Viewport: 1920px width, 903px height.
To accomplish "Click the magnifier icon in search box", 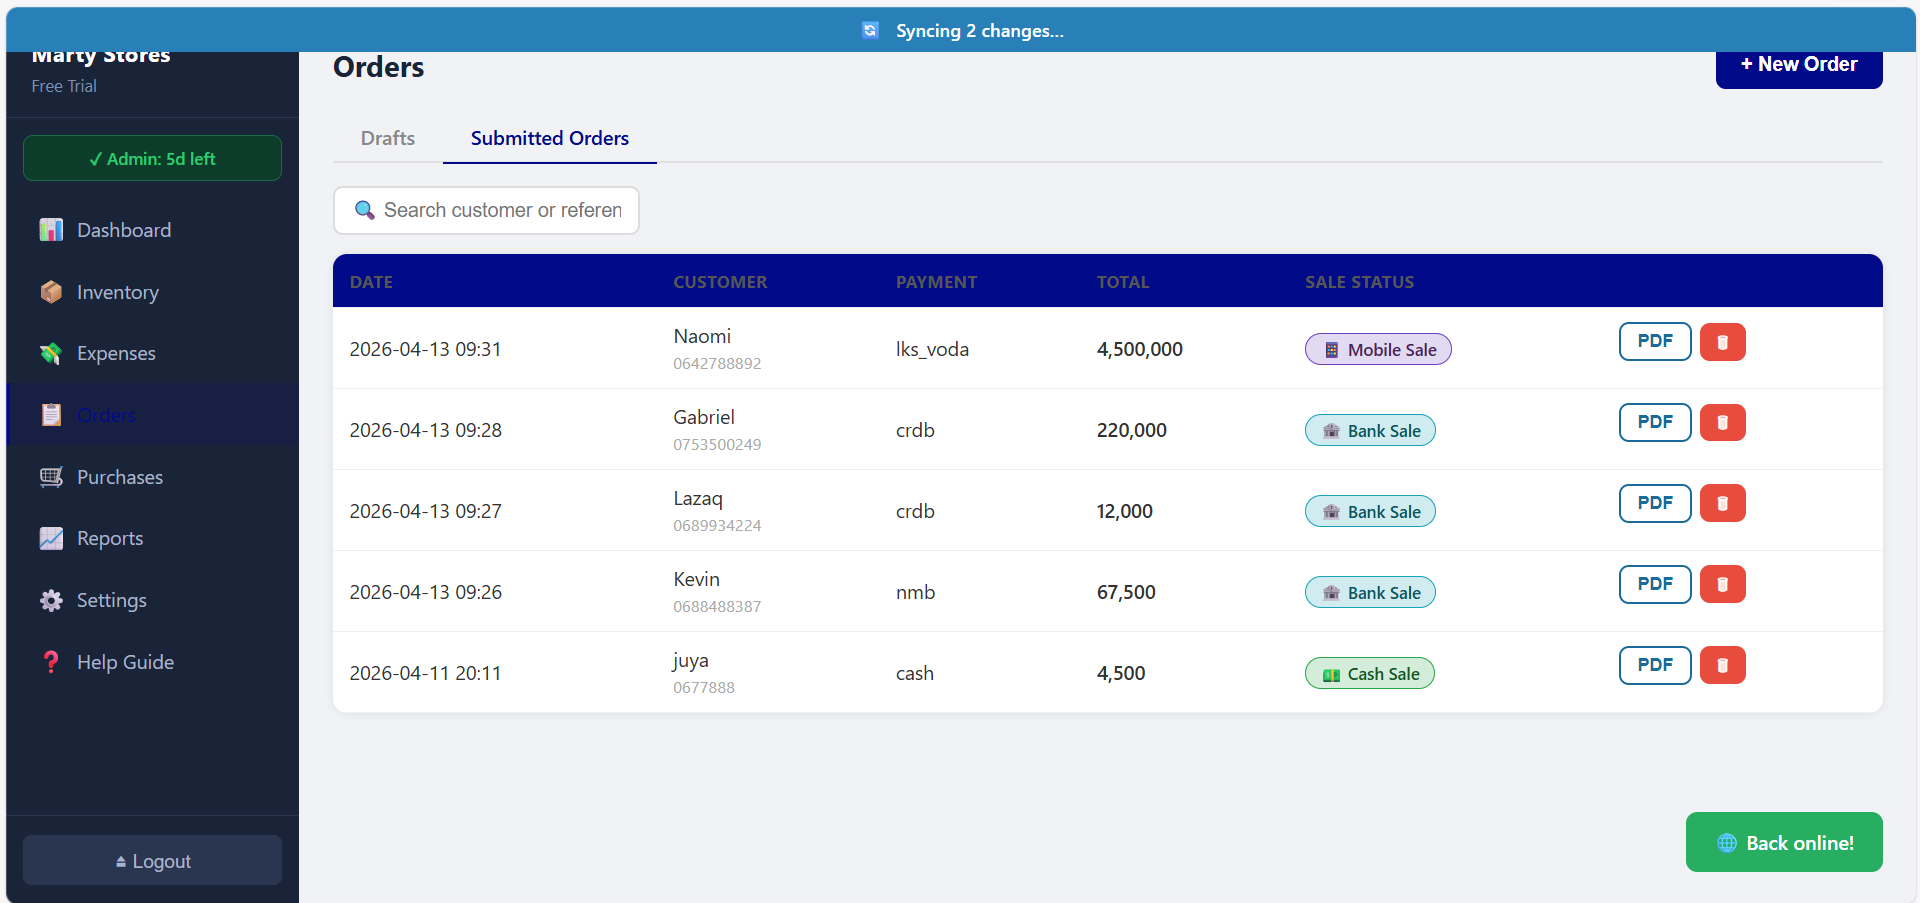I will (365, 210).
